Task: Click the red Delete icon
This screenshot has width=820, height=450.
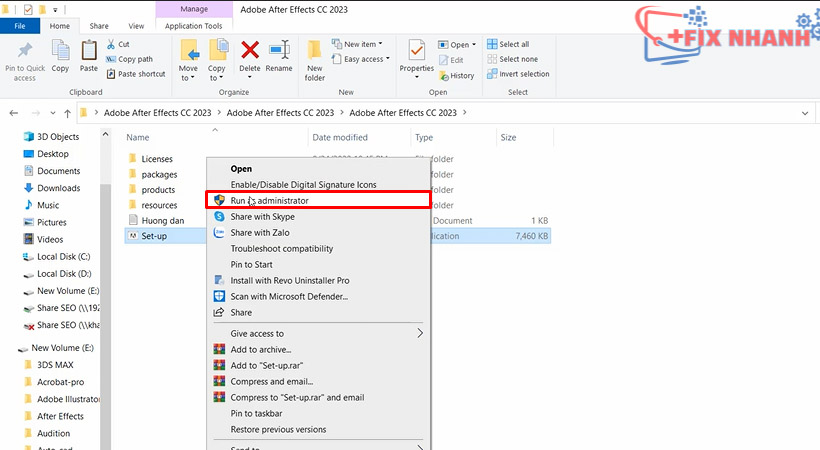Action: [250, 50]
